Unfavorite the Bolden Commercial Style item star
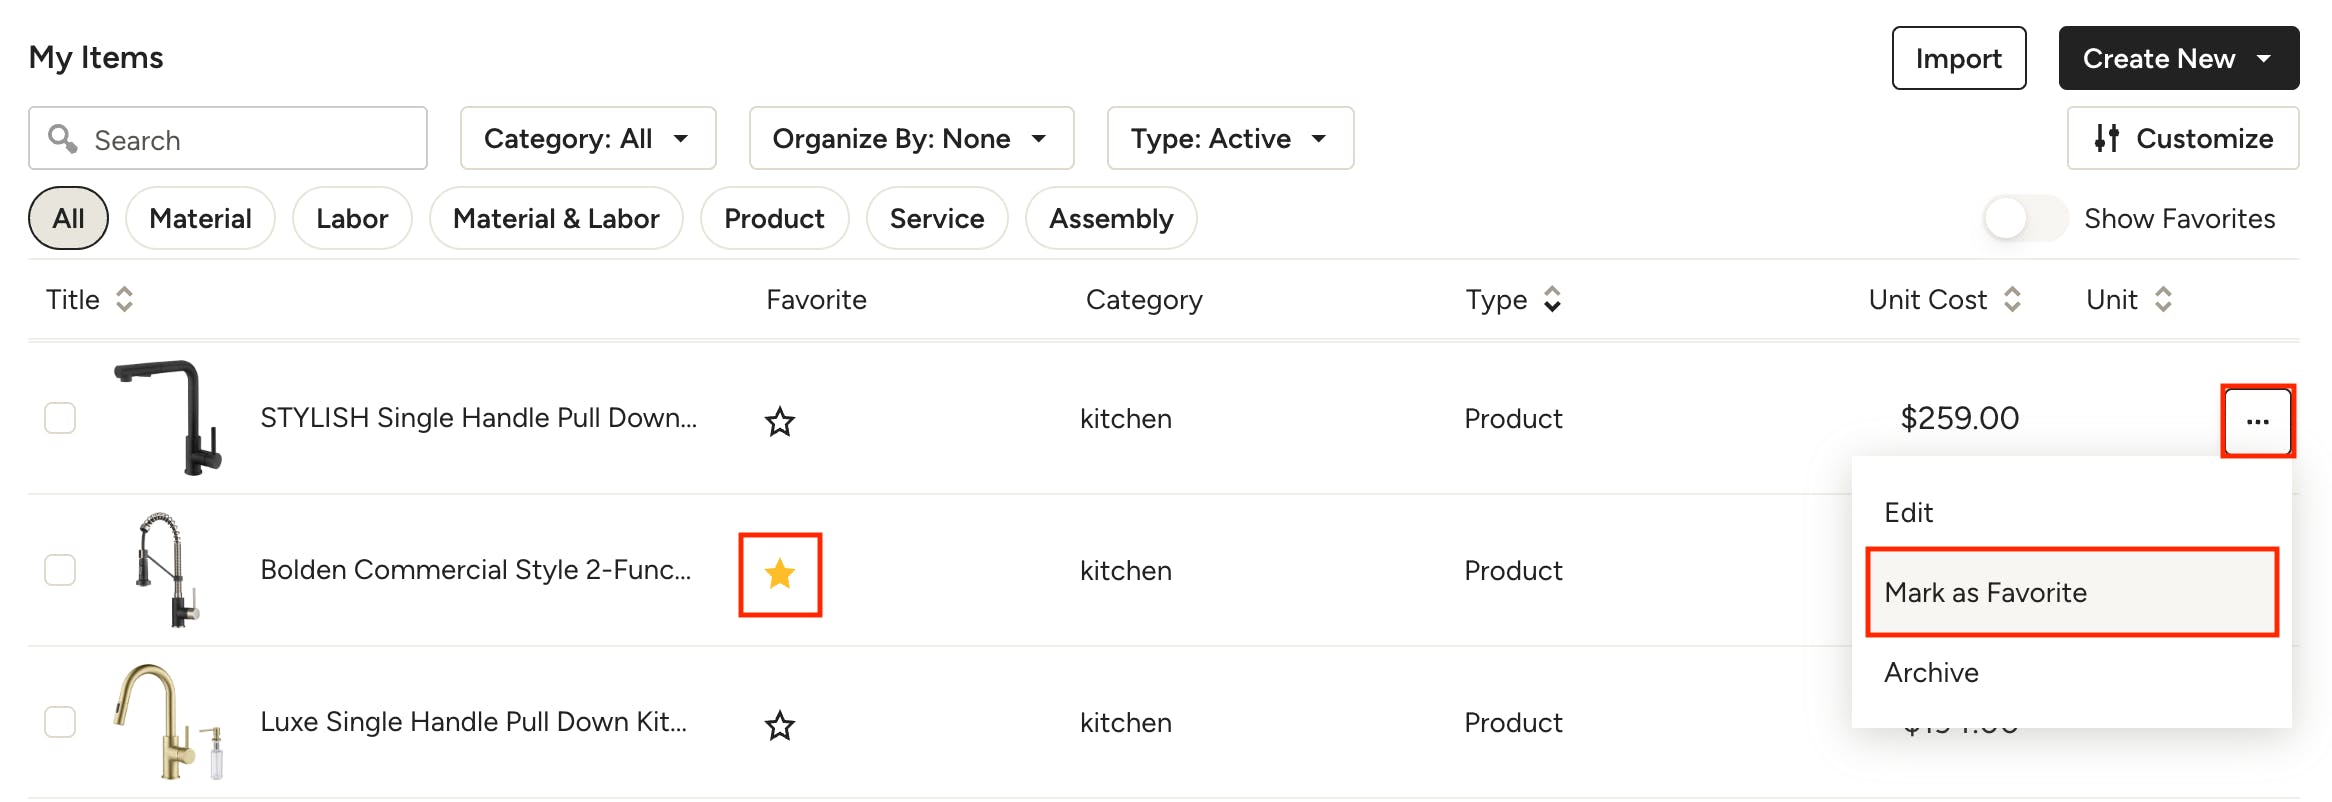Viewport: 2332px width, 802px height. [780, 574]
